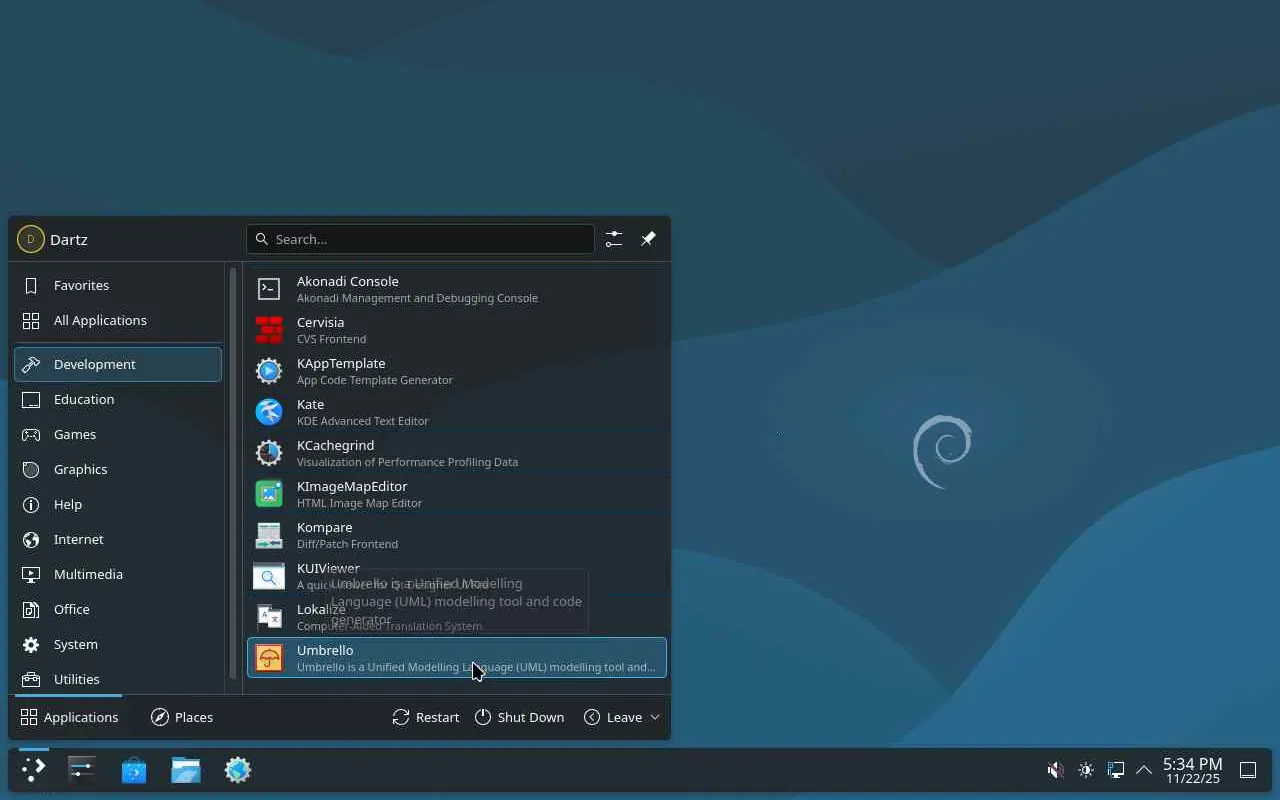The image size is (1280, 800).
Task: Launch KImageMapEditor
Action: (456, 494)
